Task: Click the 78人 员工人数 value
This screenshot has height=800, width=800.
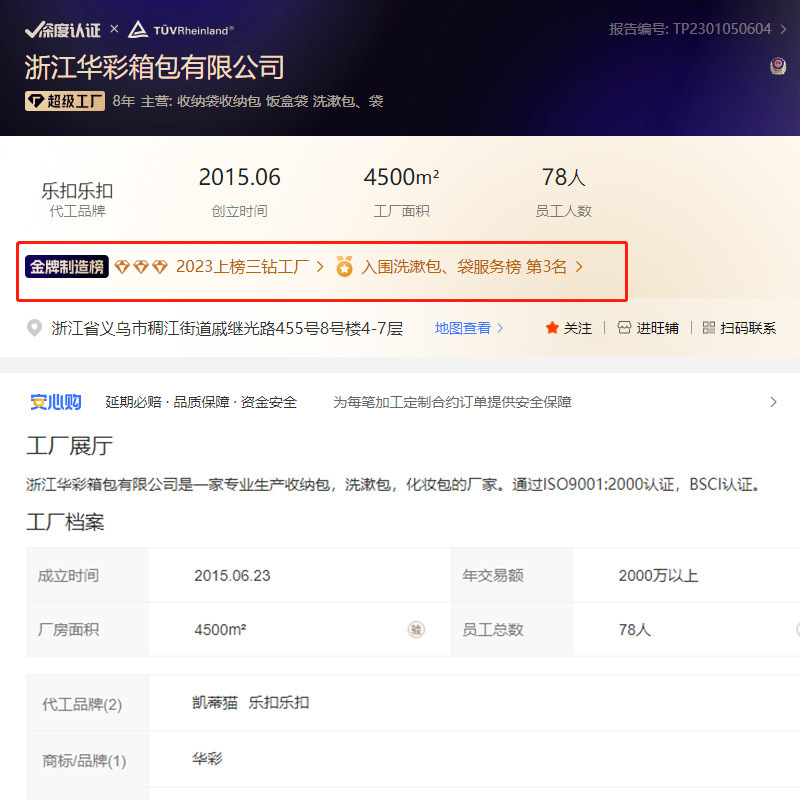Action: click(563, 177)
